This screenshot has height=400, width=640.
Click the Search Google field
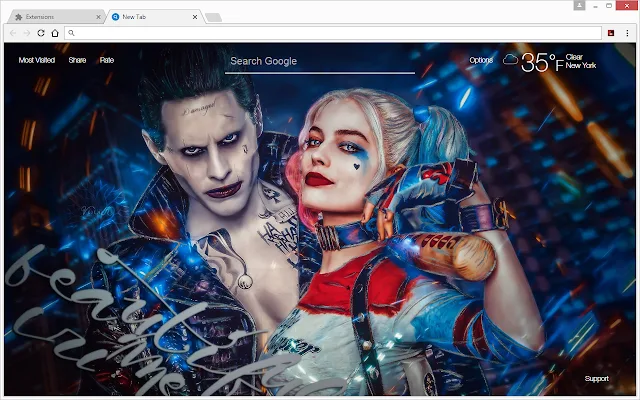coord(320,62)
